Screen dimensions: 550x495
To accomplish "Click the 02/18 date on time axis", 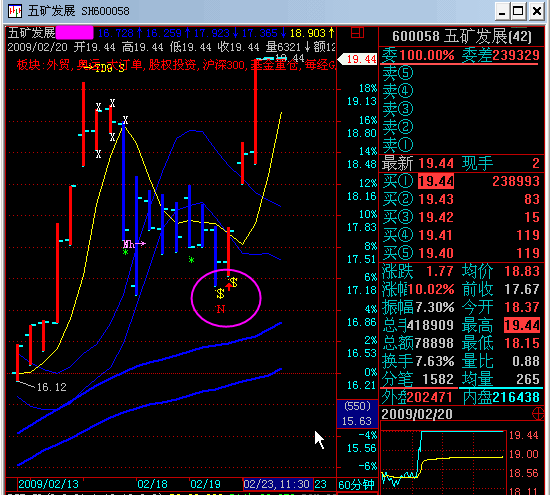I will coord(152,484).
